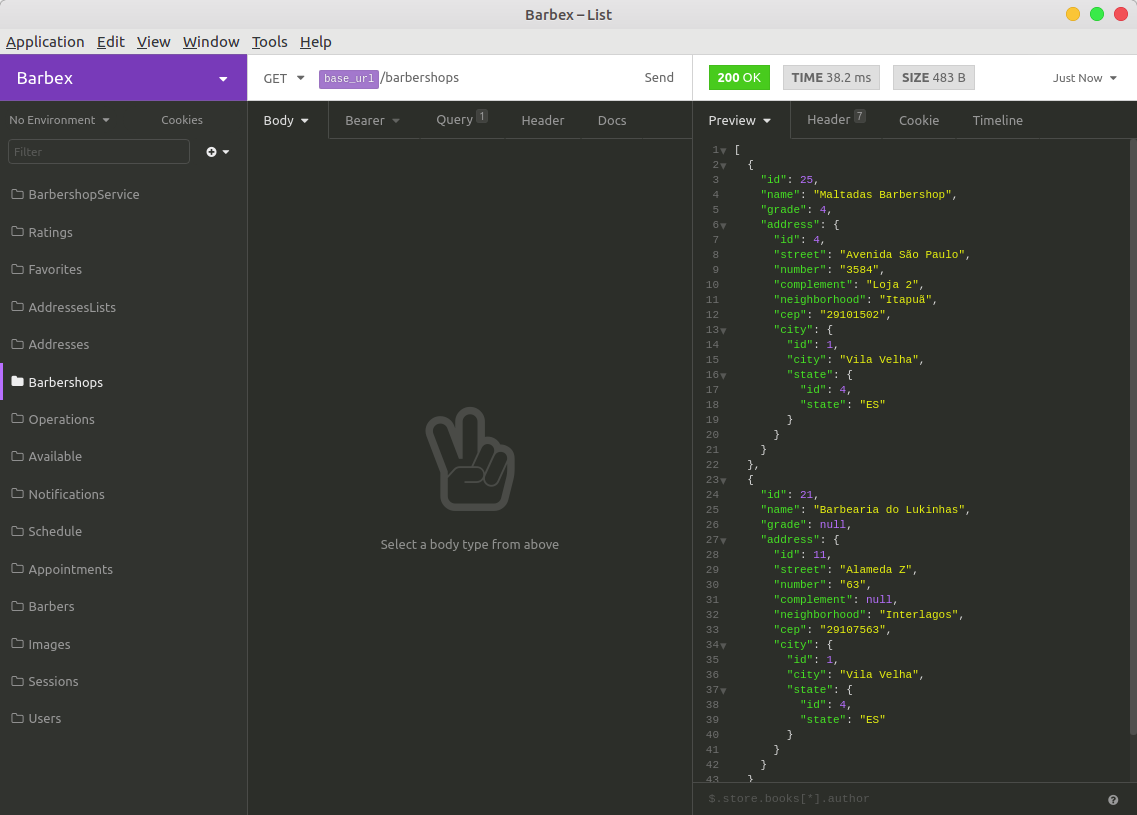
Task: Open the Body type dropdown
Action: coord(286,120)
